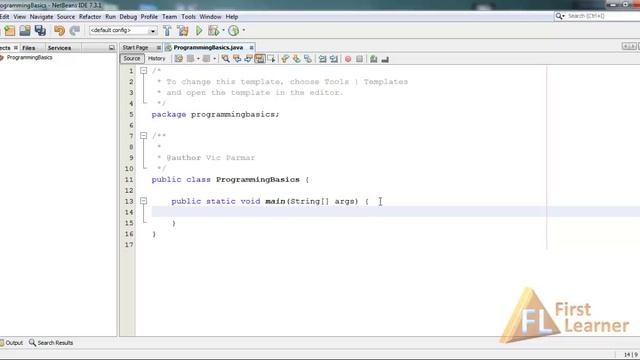Image resolution: width=640 pixels, height=360 pixels.
Task: Open the Debug Project dropdown arrow
Action: (223, 30)
